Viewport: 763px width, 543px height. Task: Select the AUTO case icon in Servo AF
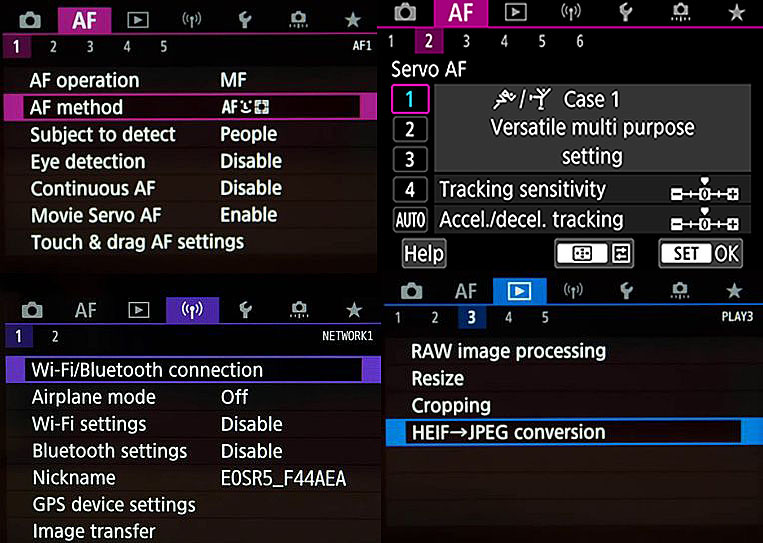410,221
